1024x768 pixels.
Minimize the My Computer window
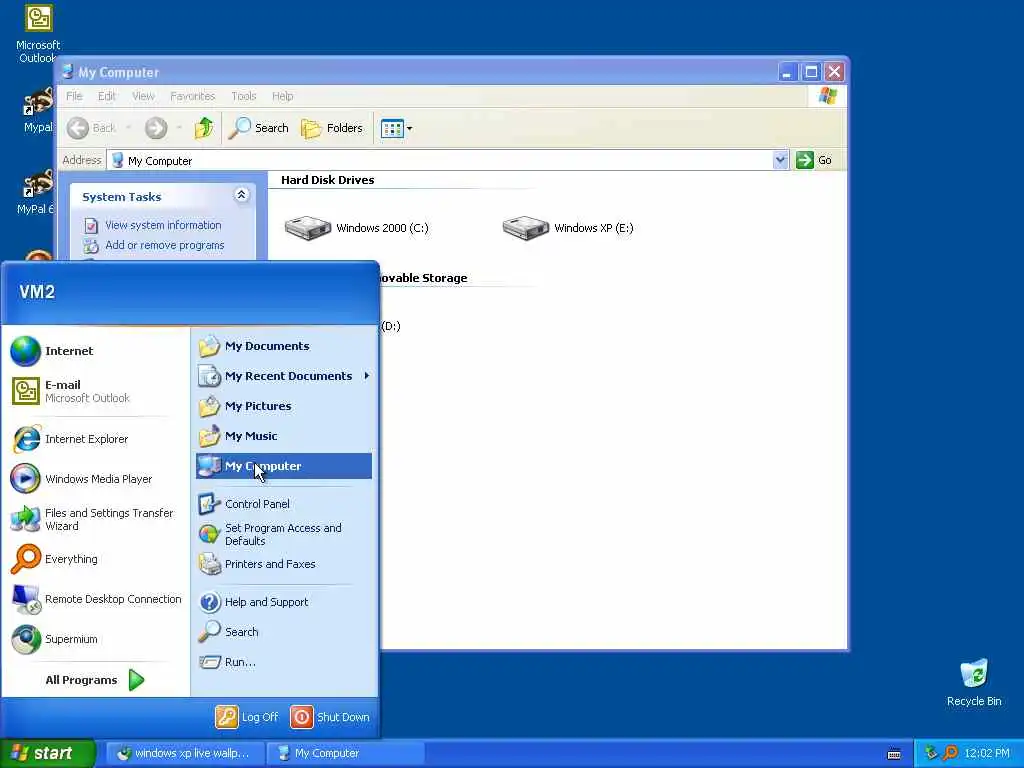(x=787, y=72)
